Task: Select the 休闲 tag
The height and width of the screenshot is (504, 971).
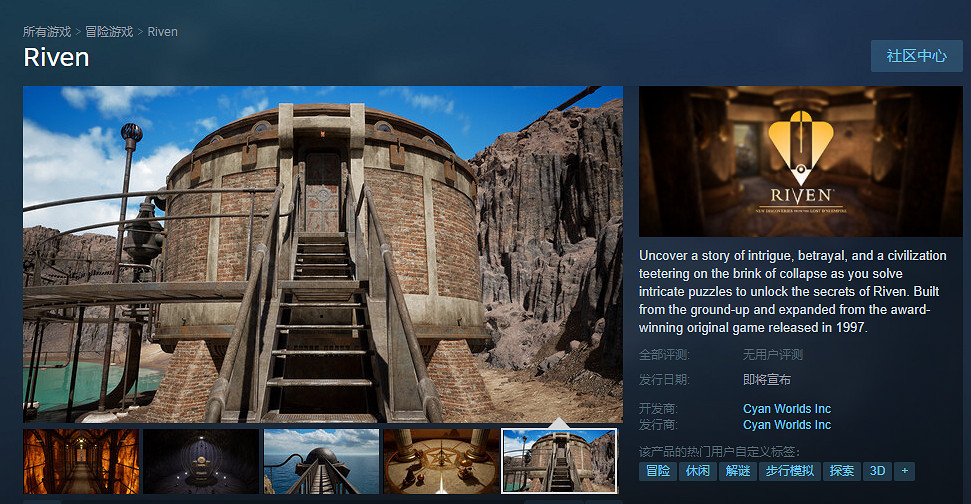Action: [x=697, y=471]
